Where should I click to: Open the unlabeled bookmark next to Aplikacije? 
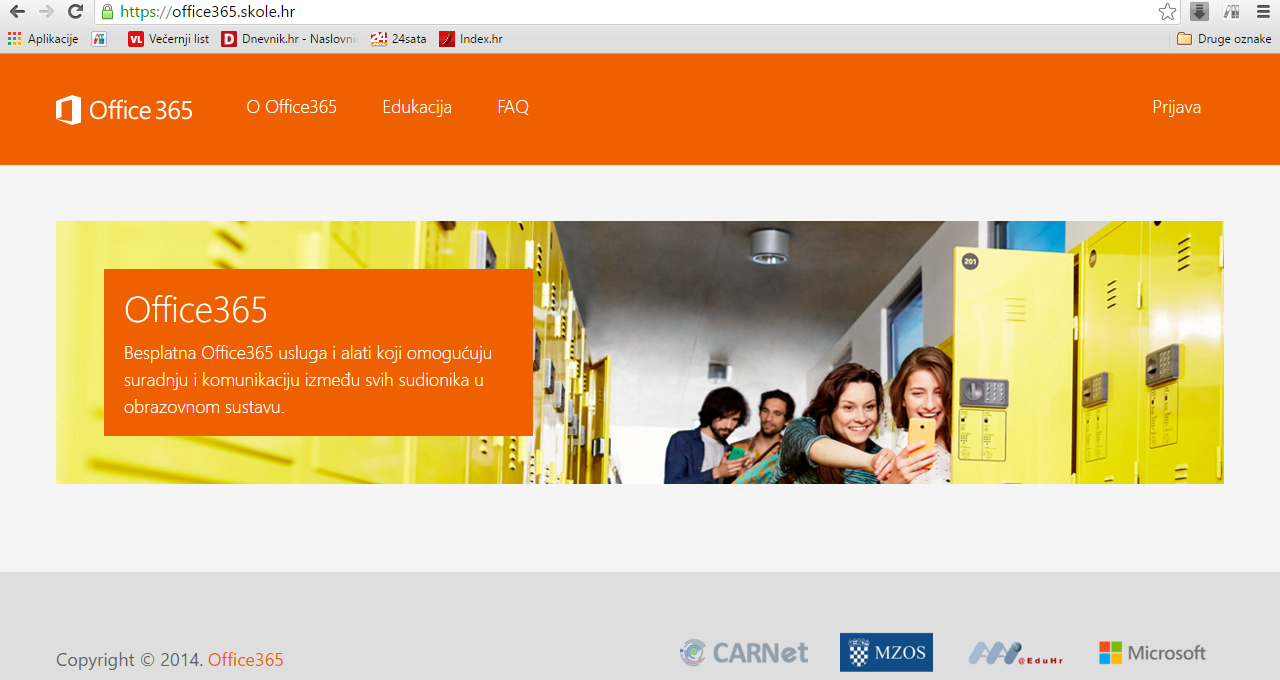[98, 39]
